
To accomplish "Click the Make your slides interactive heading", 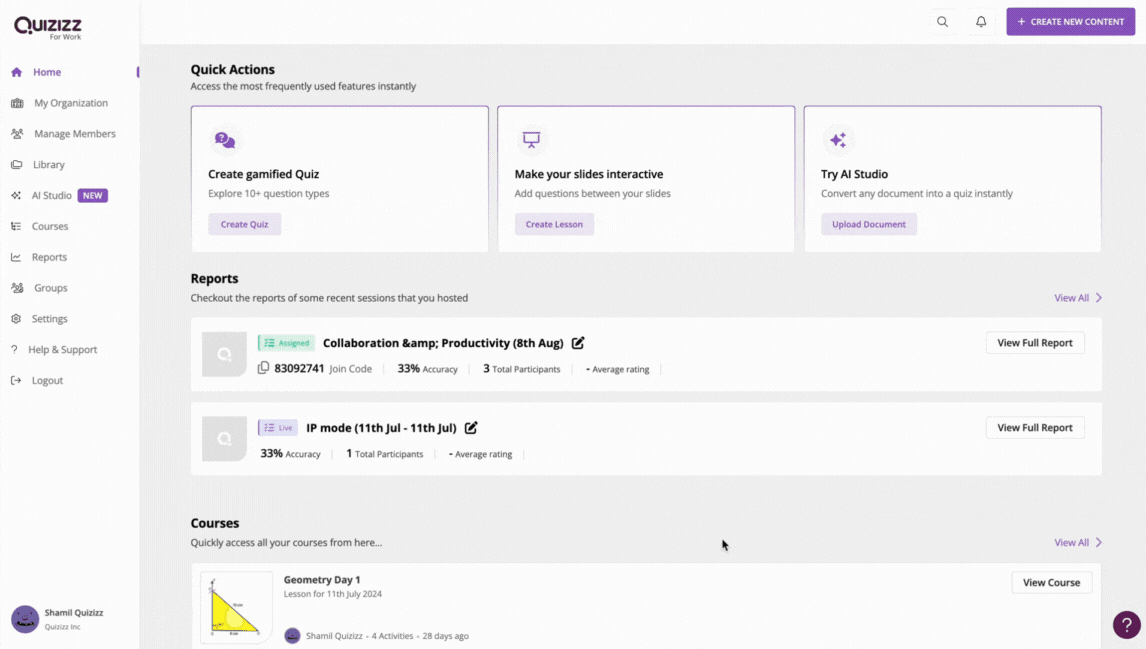I will point(589,174).
